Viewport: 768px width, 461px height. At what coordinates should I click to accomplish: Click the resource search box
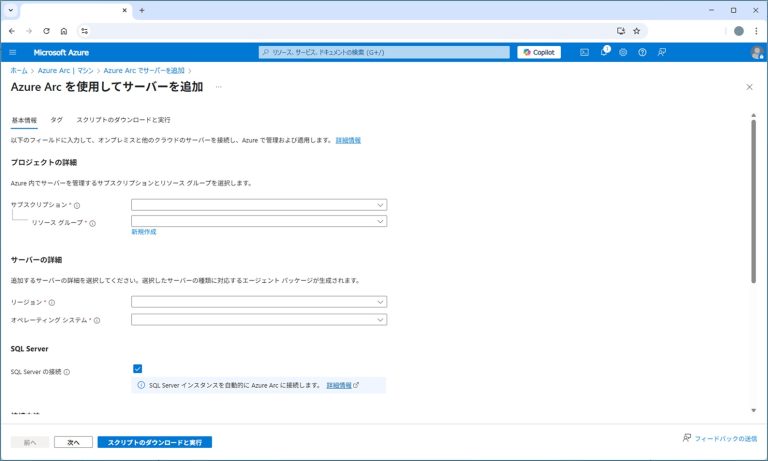tap(383, 52)
